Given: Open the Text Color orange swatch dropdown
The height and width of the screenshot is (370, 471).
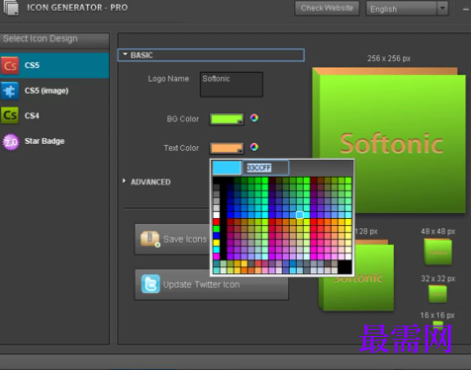Looking at the screenshot, I should (227, 148).
